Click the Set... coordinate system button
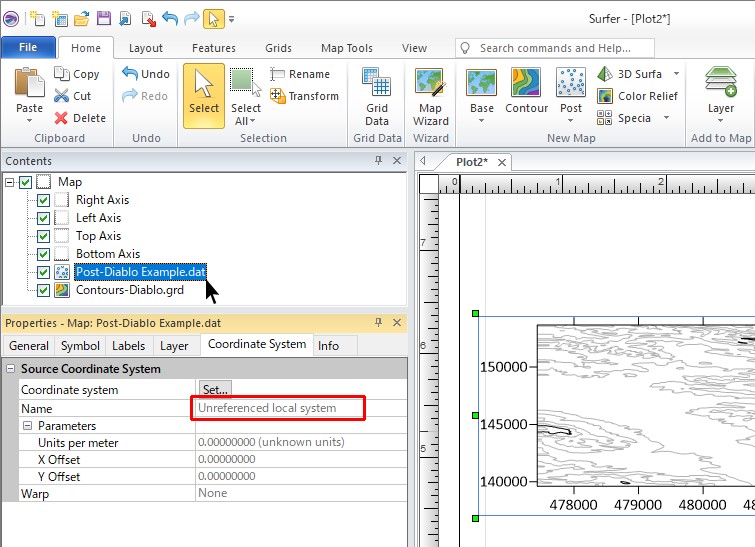755x547 pixels. click(x=215, y=389)
